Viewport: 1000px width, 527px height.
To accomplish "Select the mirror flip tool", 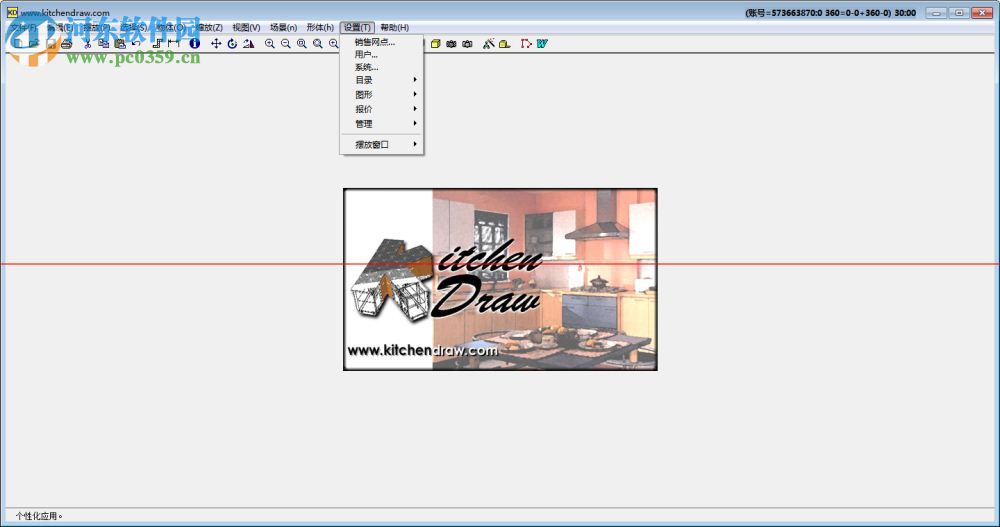I will (249, 43).
